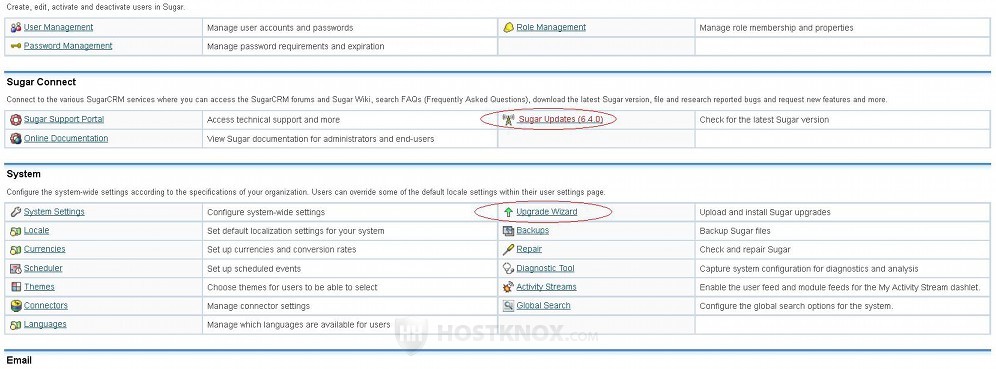Click the 'System' section heading

pyautogui.click(x=24, y=174)
